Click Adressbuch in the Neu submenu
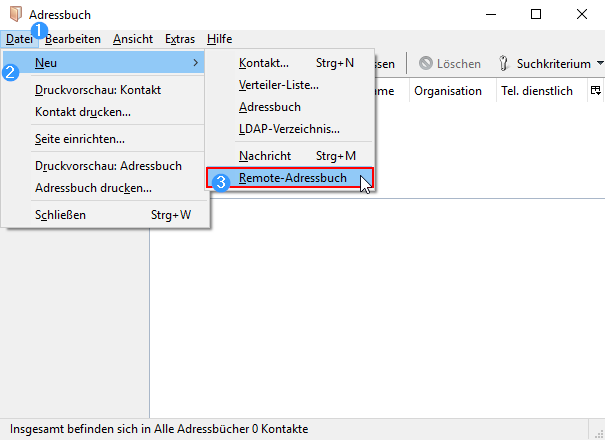Image resolution: width=605 pixels, height=440 pixels. (x=270, y=107)
